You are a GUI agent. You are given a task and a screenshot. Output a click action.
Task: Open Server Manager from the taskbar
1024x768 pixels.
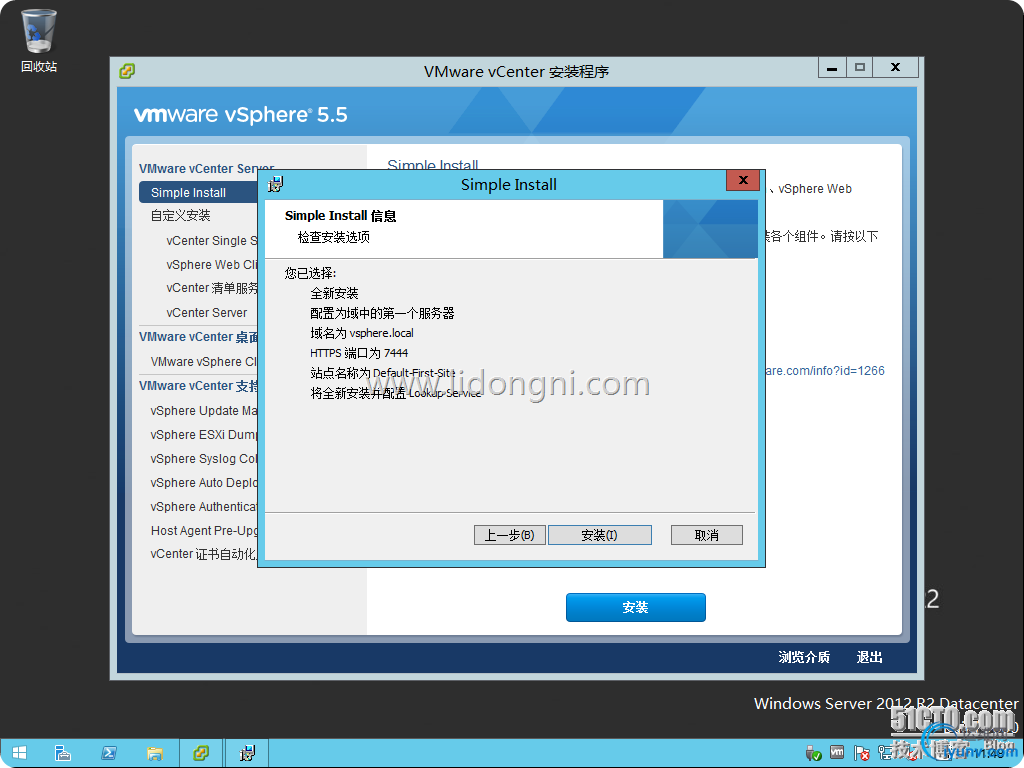63,753
